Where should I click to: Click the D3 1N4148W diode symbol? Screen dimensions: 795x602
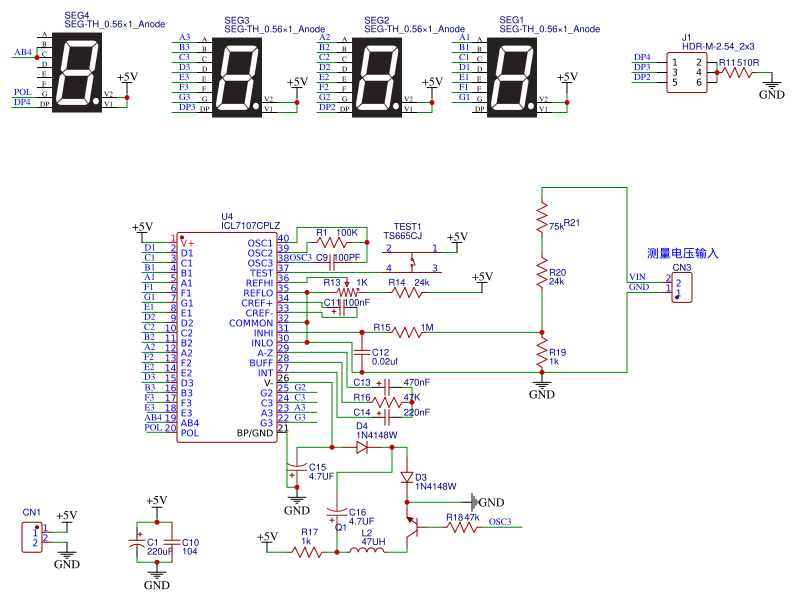(x=407, y=477)
